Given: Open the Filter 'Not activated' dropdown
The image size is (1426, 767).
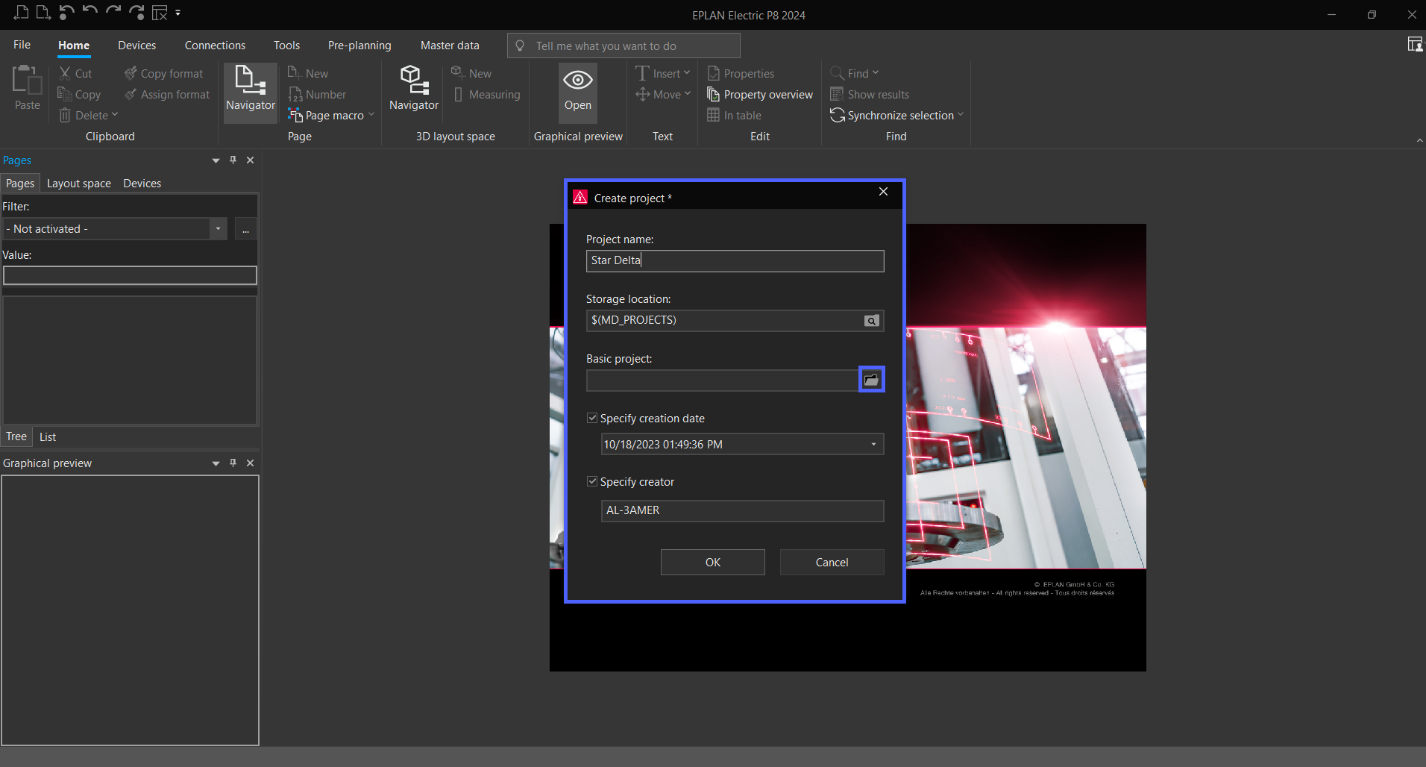Looking at the screenshot, I should tap(218, 229).
